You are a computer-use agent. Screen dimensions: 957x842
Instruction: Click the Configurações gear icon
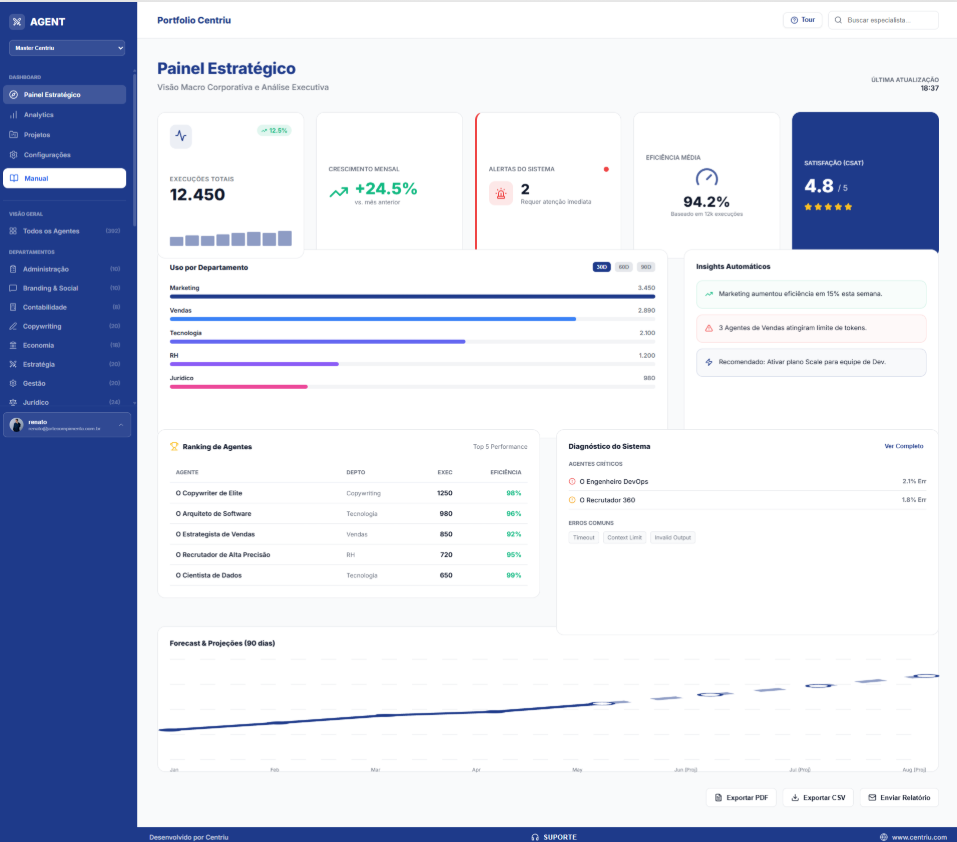point(13,155)
